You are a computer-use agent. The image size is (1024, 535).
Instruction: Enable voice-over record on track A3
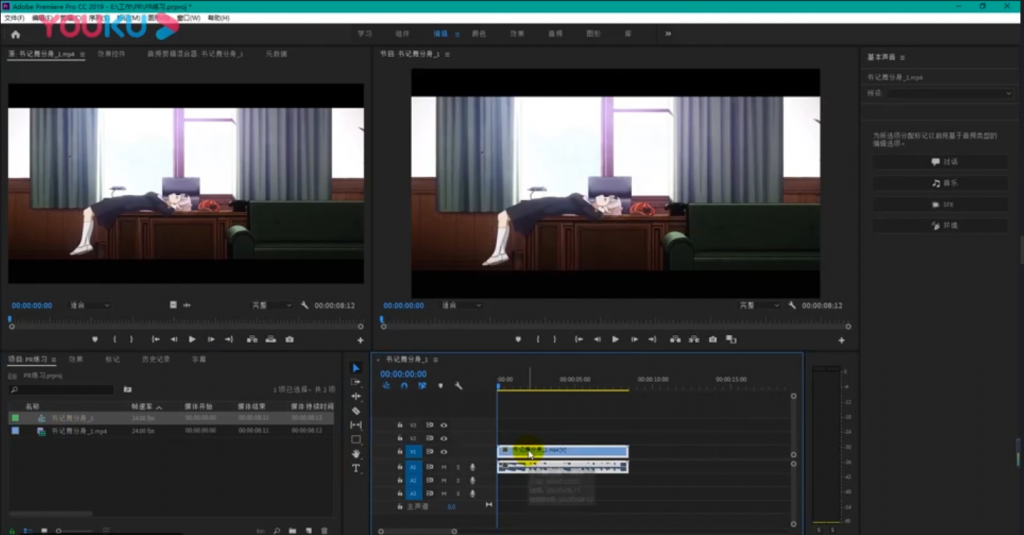[x=473, y=493]
